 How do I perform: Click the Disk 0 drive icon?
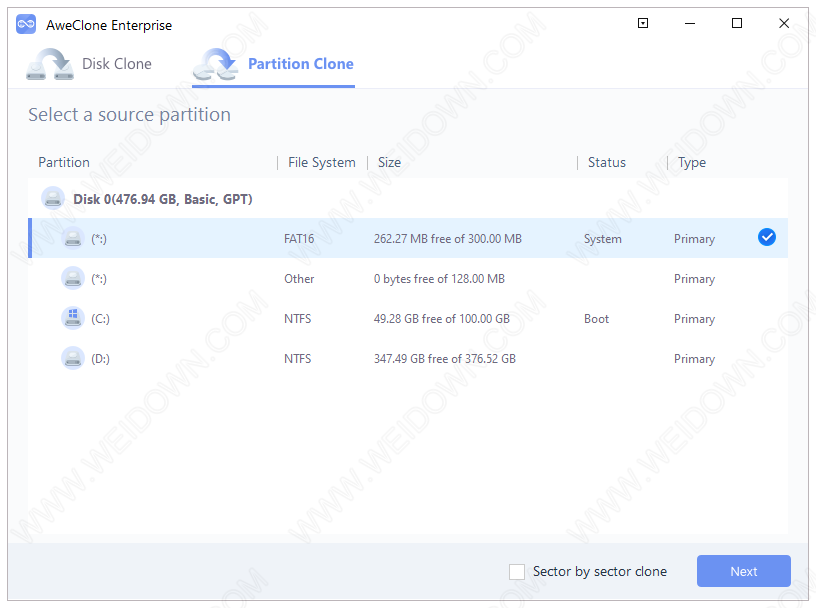tap(53, 198)
